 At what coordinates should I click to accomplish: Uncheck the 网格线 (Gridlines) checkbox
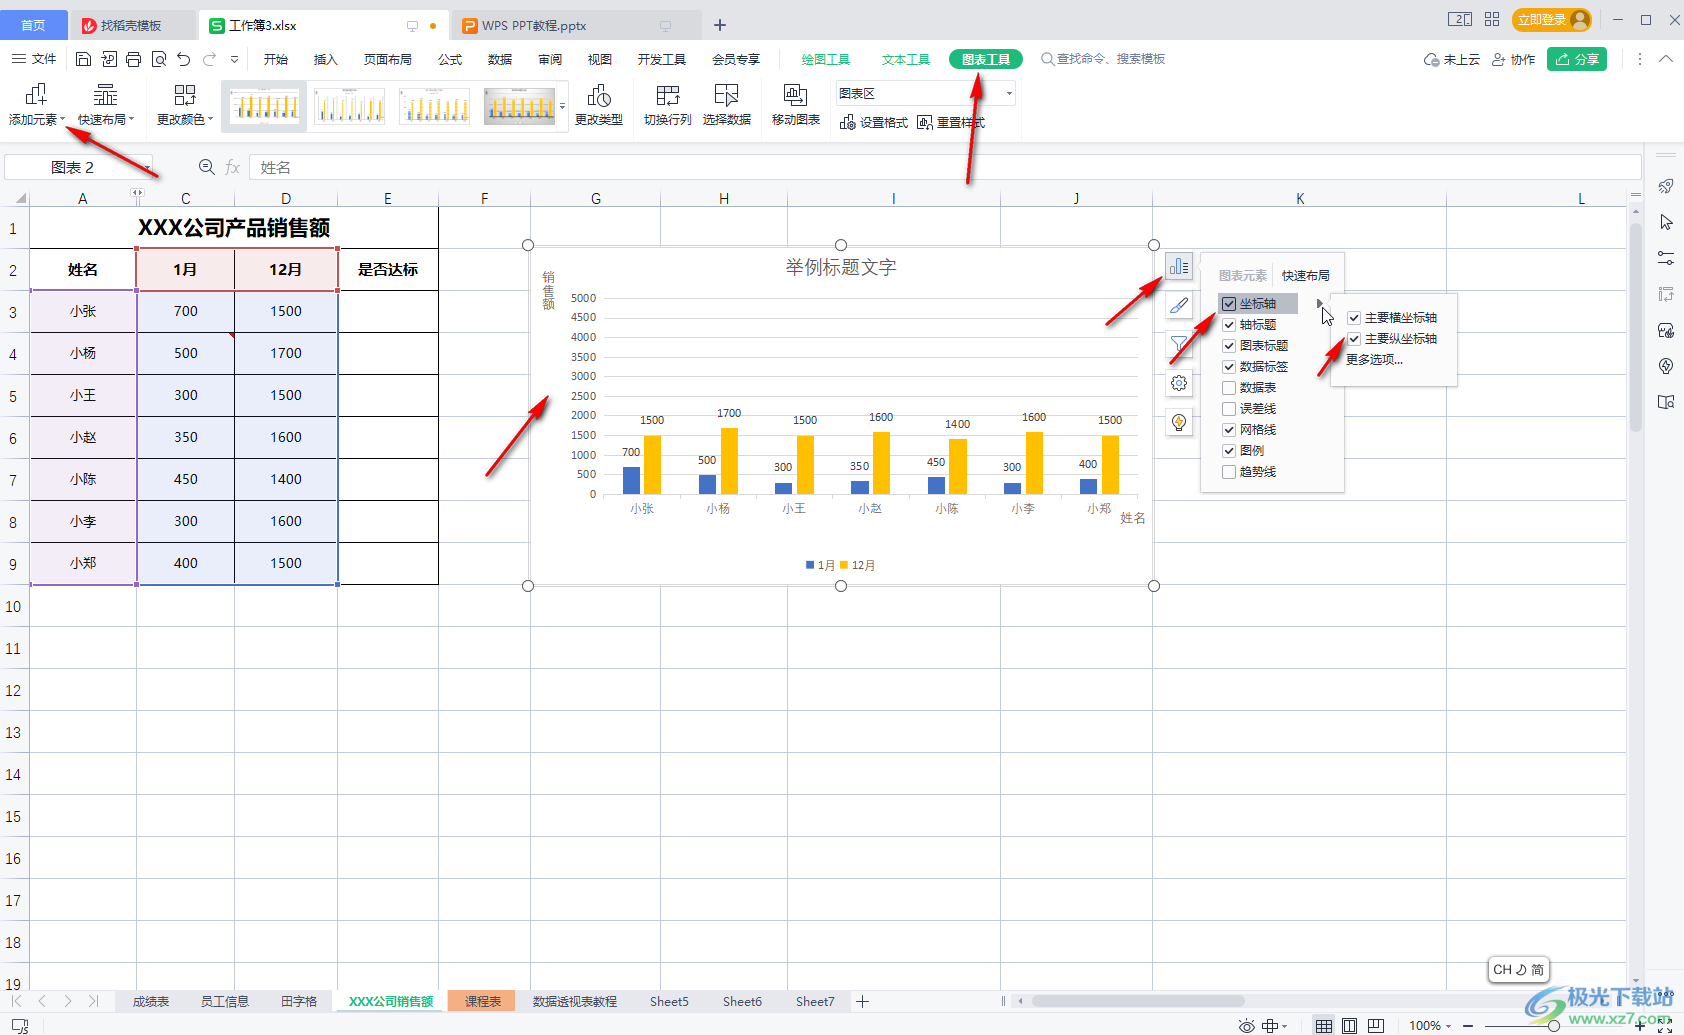click(1229, 429)
